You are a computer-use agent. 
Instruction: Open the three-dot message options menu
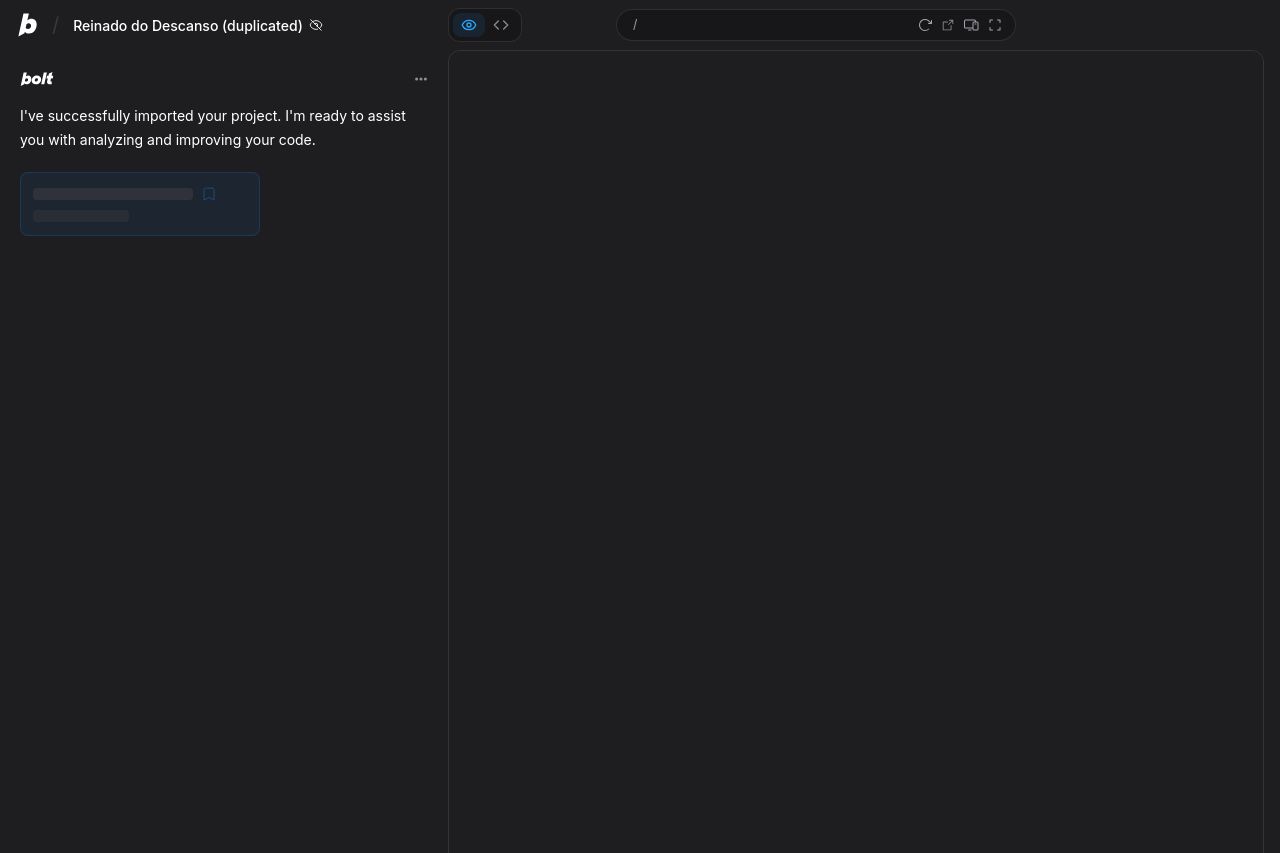click(x=421, y=79)
